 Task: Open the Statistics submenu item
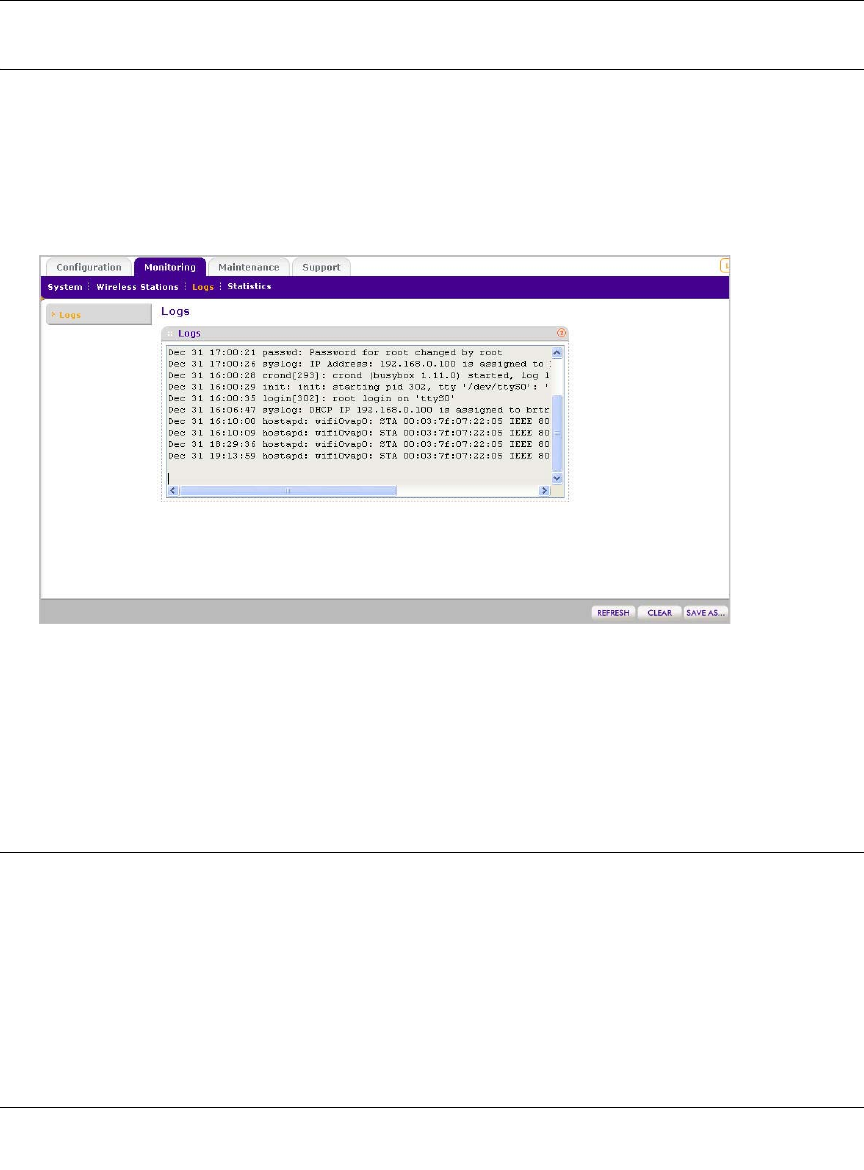click(x=249, y=287)
